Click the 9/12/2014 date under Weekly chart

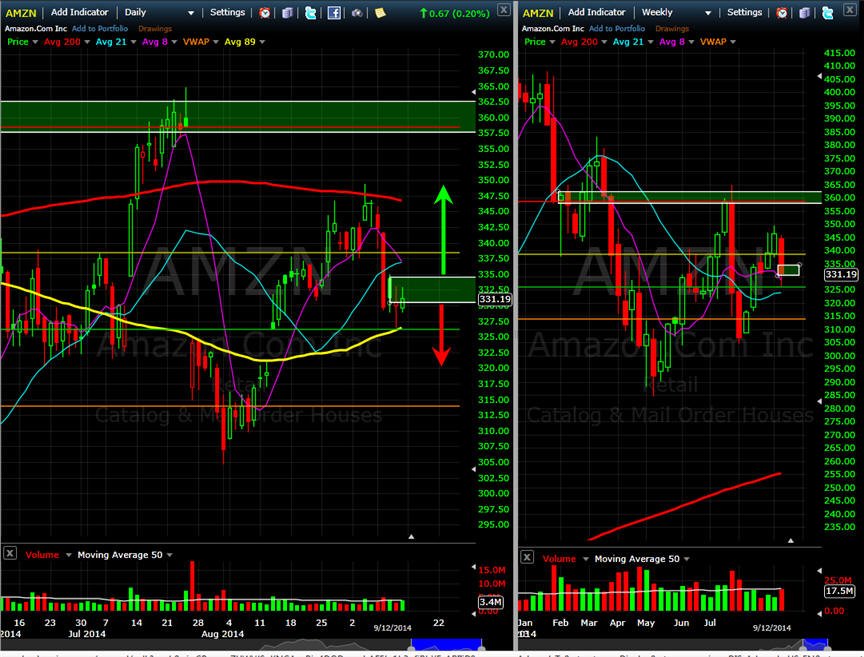click(771, 628)
